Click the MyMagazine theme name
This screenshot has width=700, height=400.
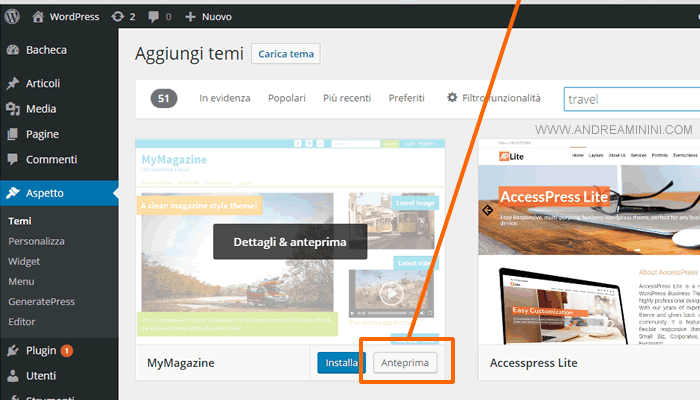[180, 363]
